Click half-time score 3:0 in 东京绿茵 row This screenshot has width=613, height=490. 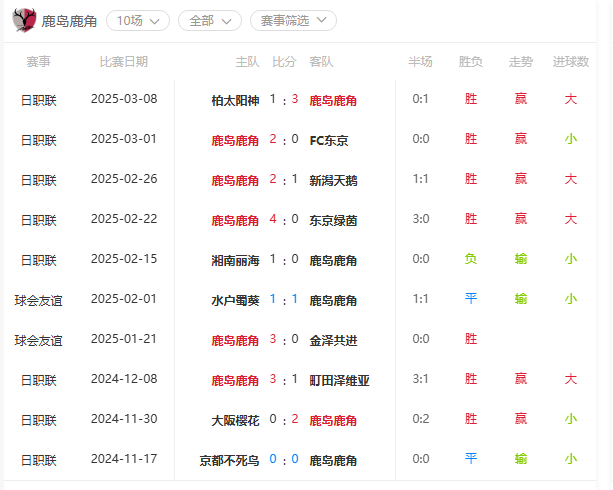pyautogui.click(x=421, y=219)
